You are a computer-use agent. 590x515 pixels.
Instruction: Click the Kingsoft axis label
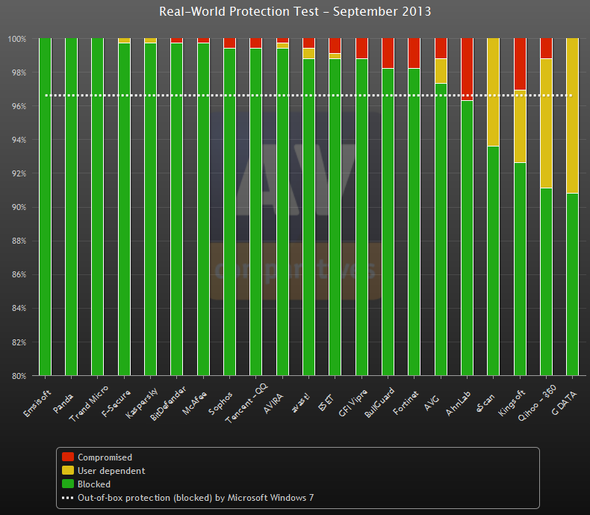point(511,403)
